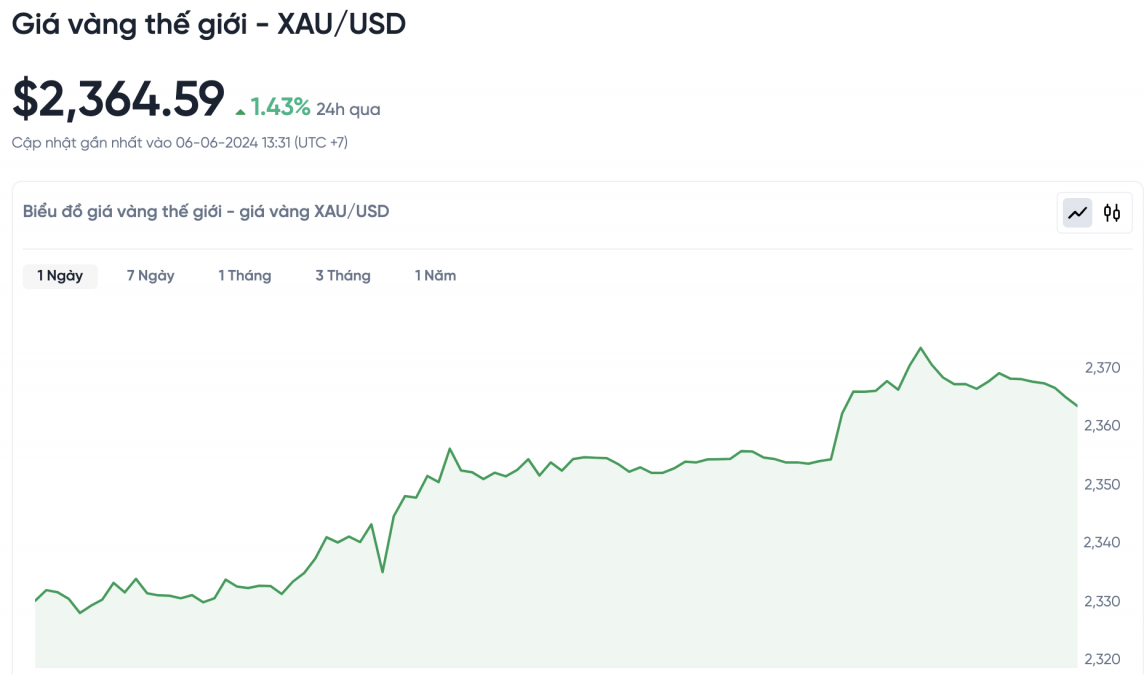Screen dimensions: 1144x674
Task: Click the 1.43% change percentage
Action: 280,108
